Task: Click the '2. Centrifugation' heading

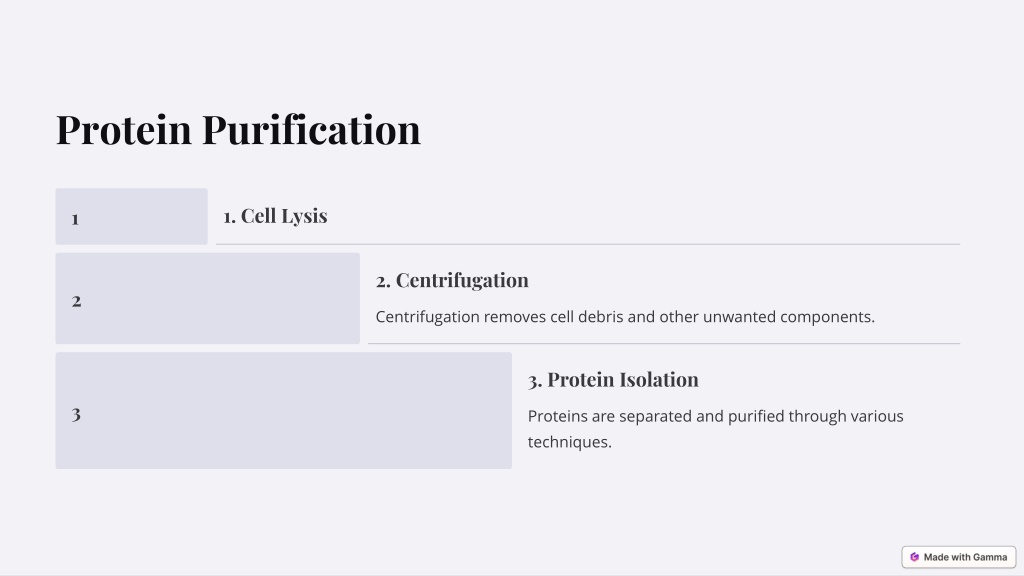Action: coord(452,280)
